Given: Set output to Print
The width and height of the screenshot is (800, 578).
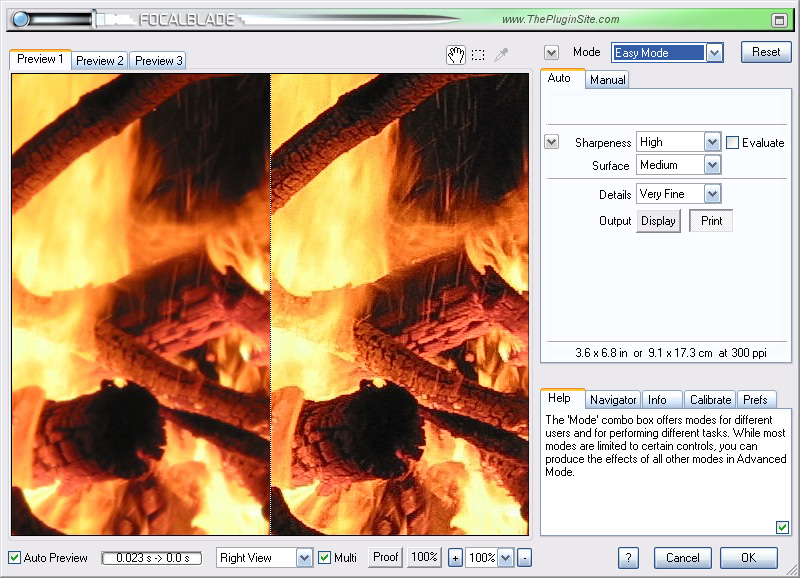Looking at the screenshot, I should click(711, 221).
